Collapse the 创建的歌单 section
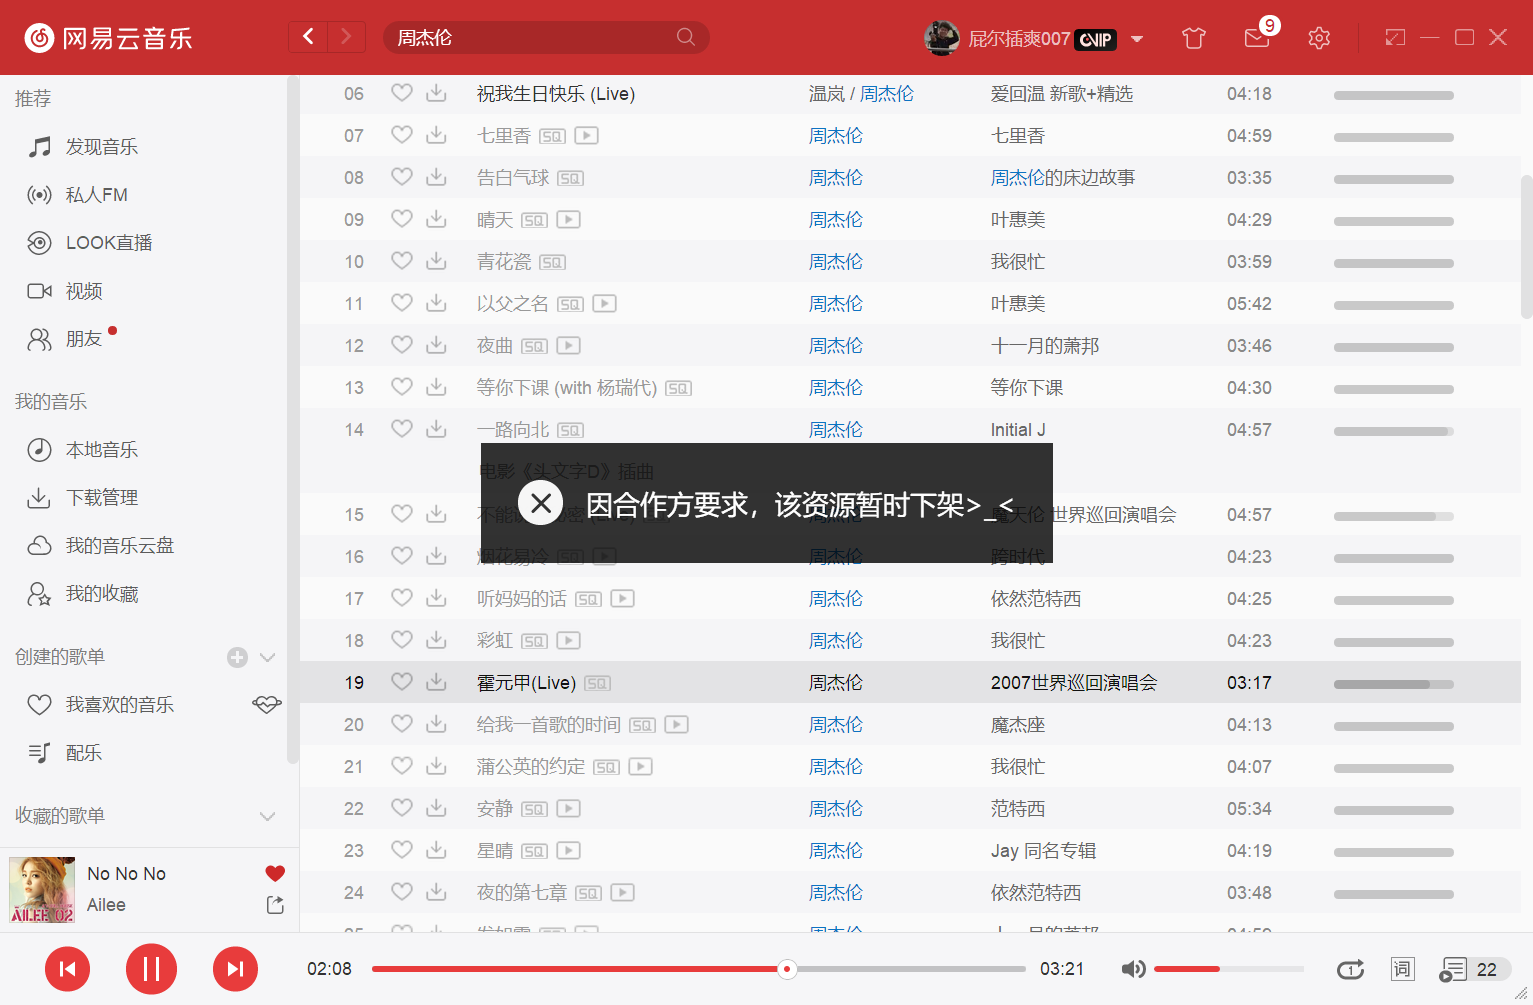This screenshot has height=1005, width=1533. pos(267,657)
